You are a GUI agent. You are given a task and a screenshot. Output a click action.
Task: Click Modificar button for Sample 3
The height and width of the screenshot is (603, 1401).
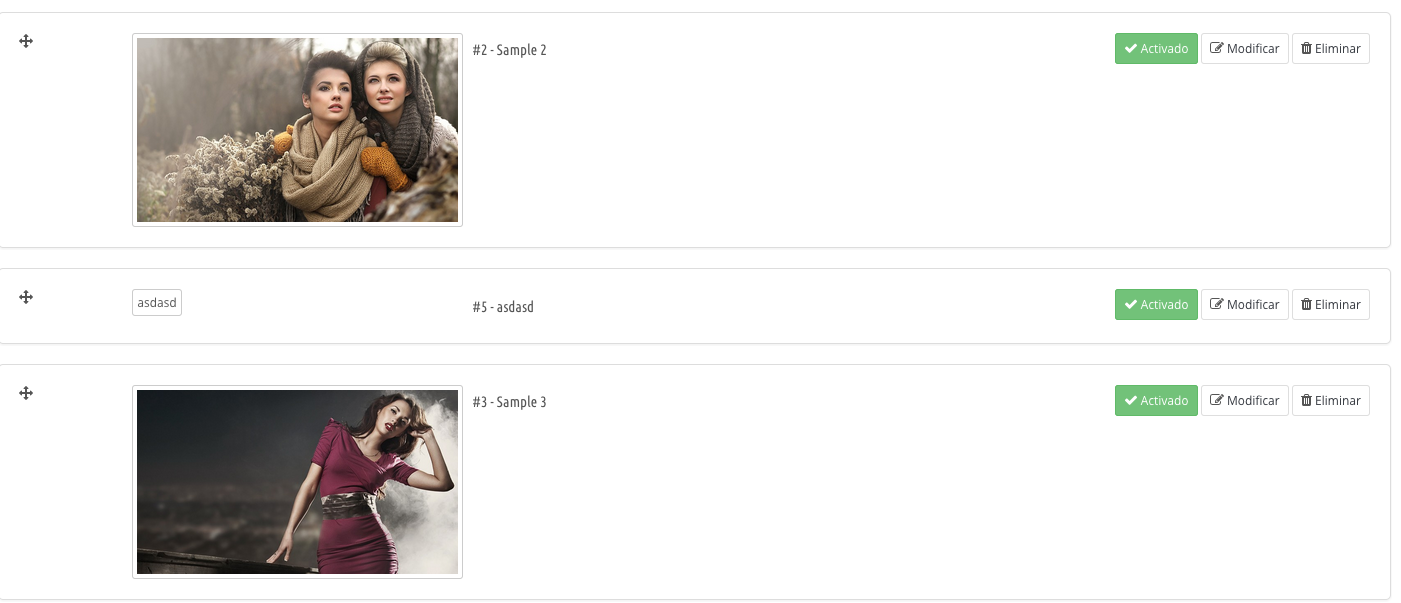1245,400
